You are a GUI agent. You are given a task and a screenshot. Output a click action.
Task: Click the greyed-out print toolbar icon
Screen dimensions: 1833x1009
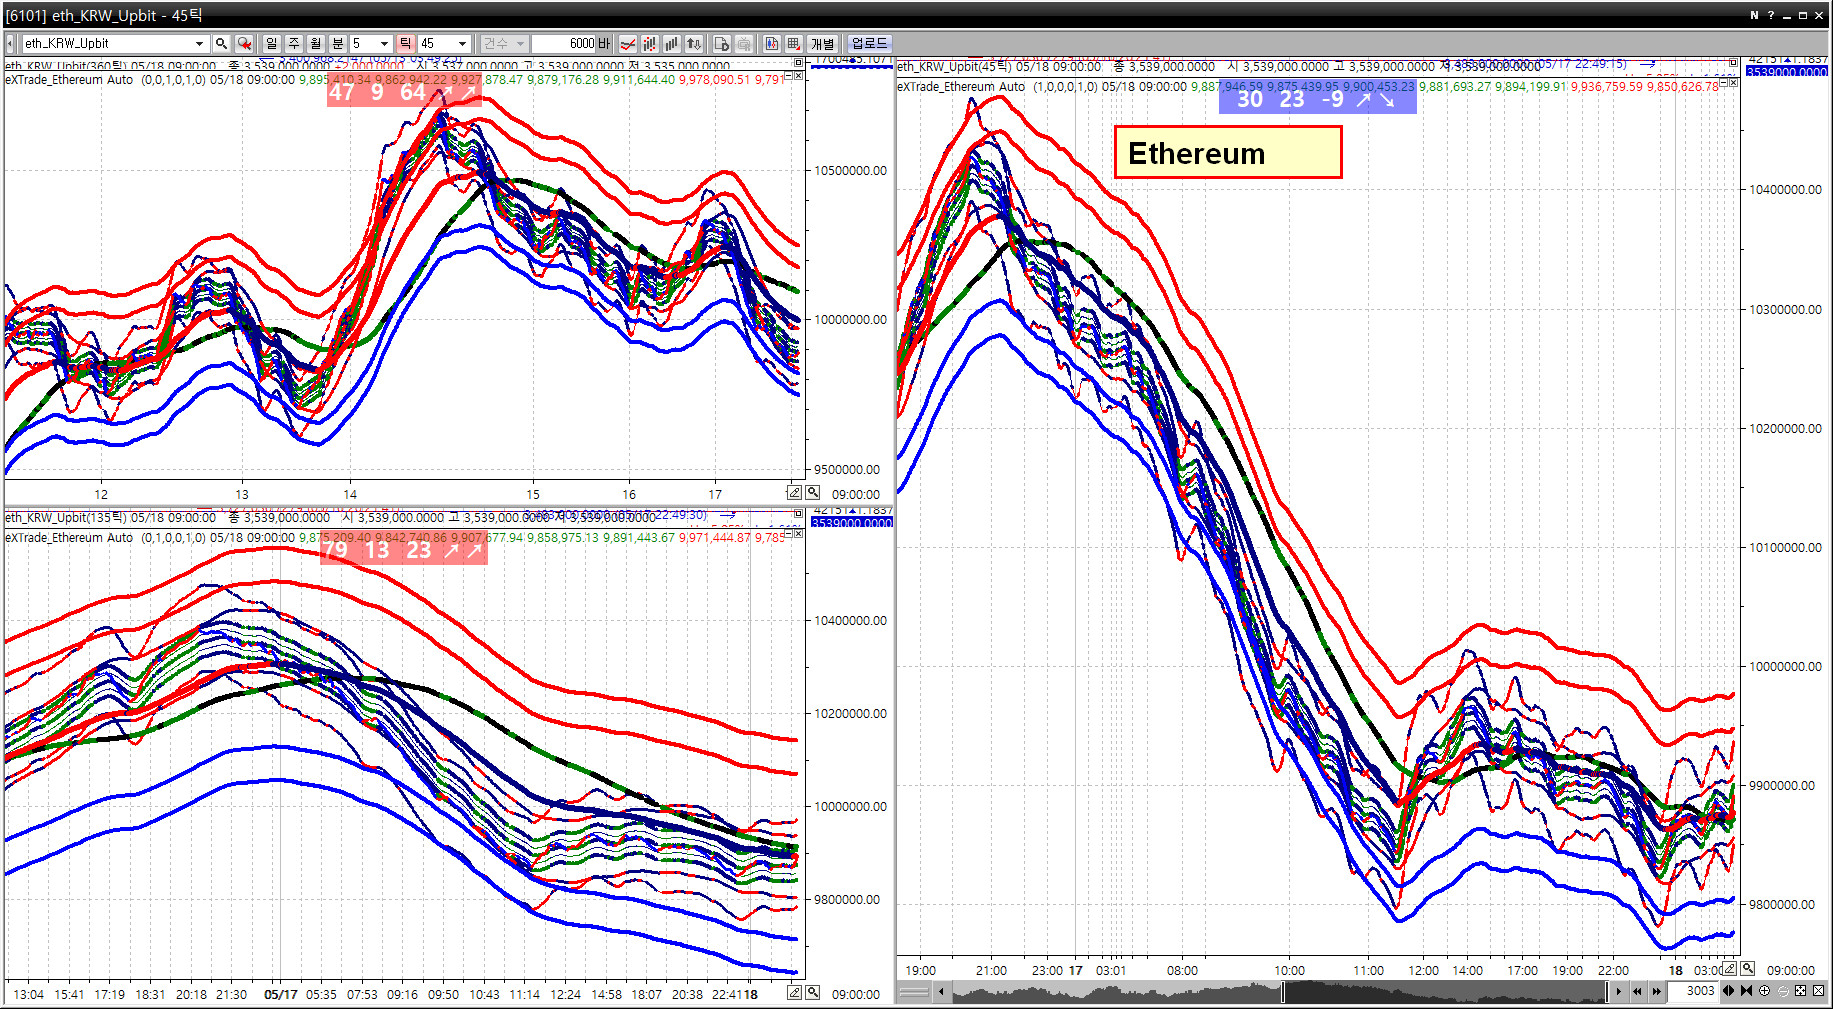click(x=744, y=43)
